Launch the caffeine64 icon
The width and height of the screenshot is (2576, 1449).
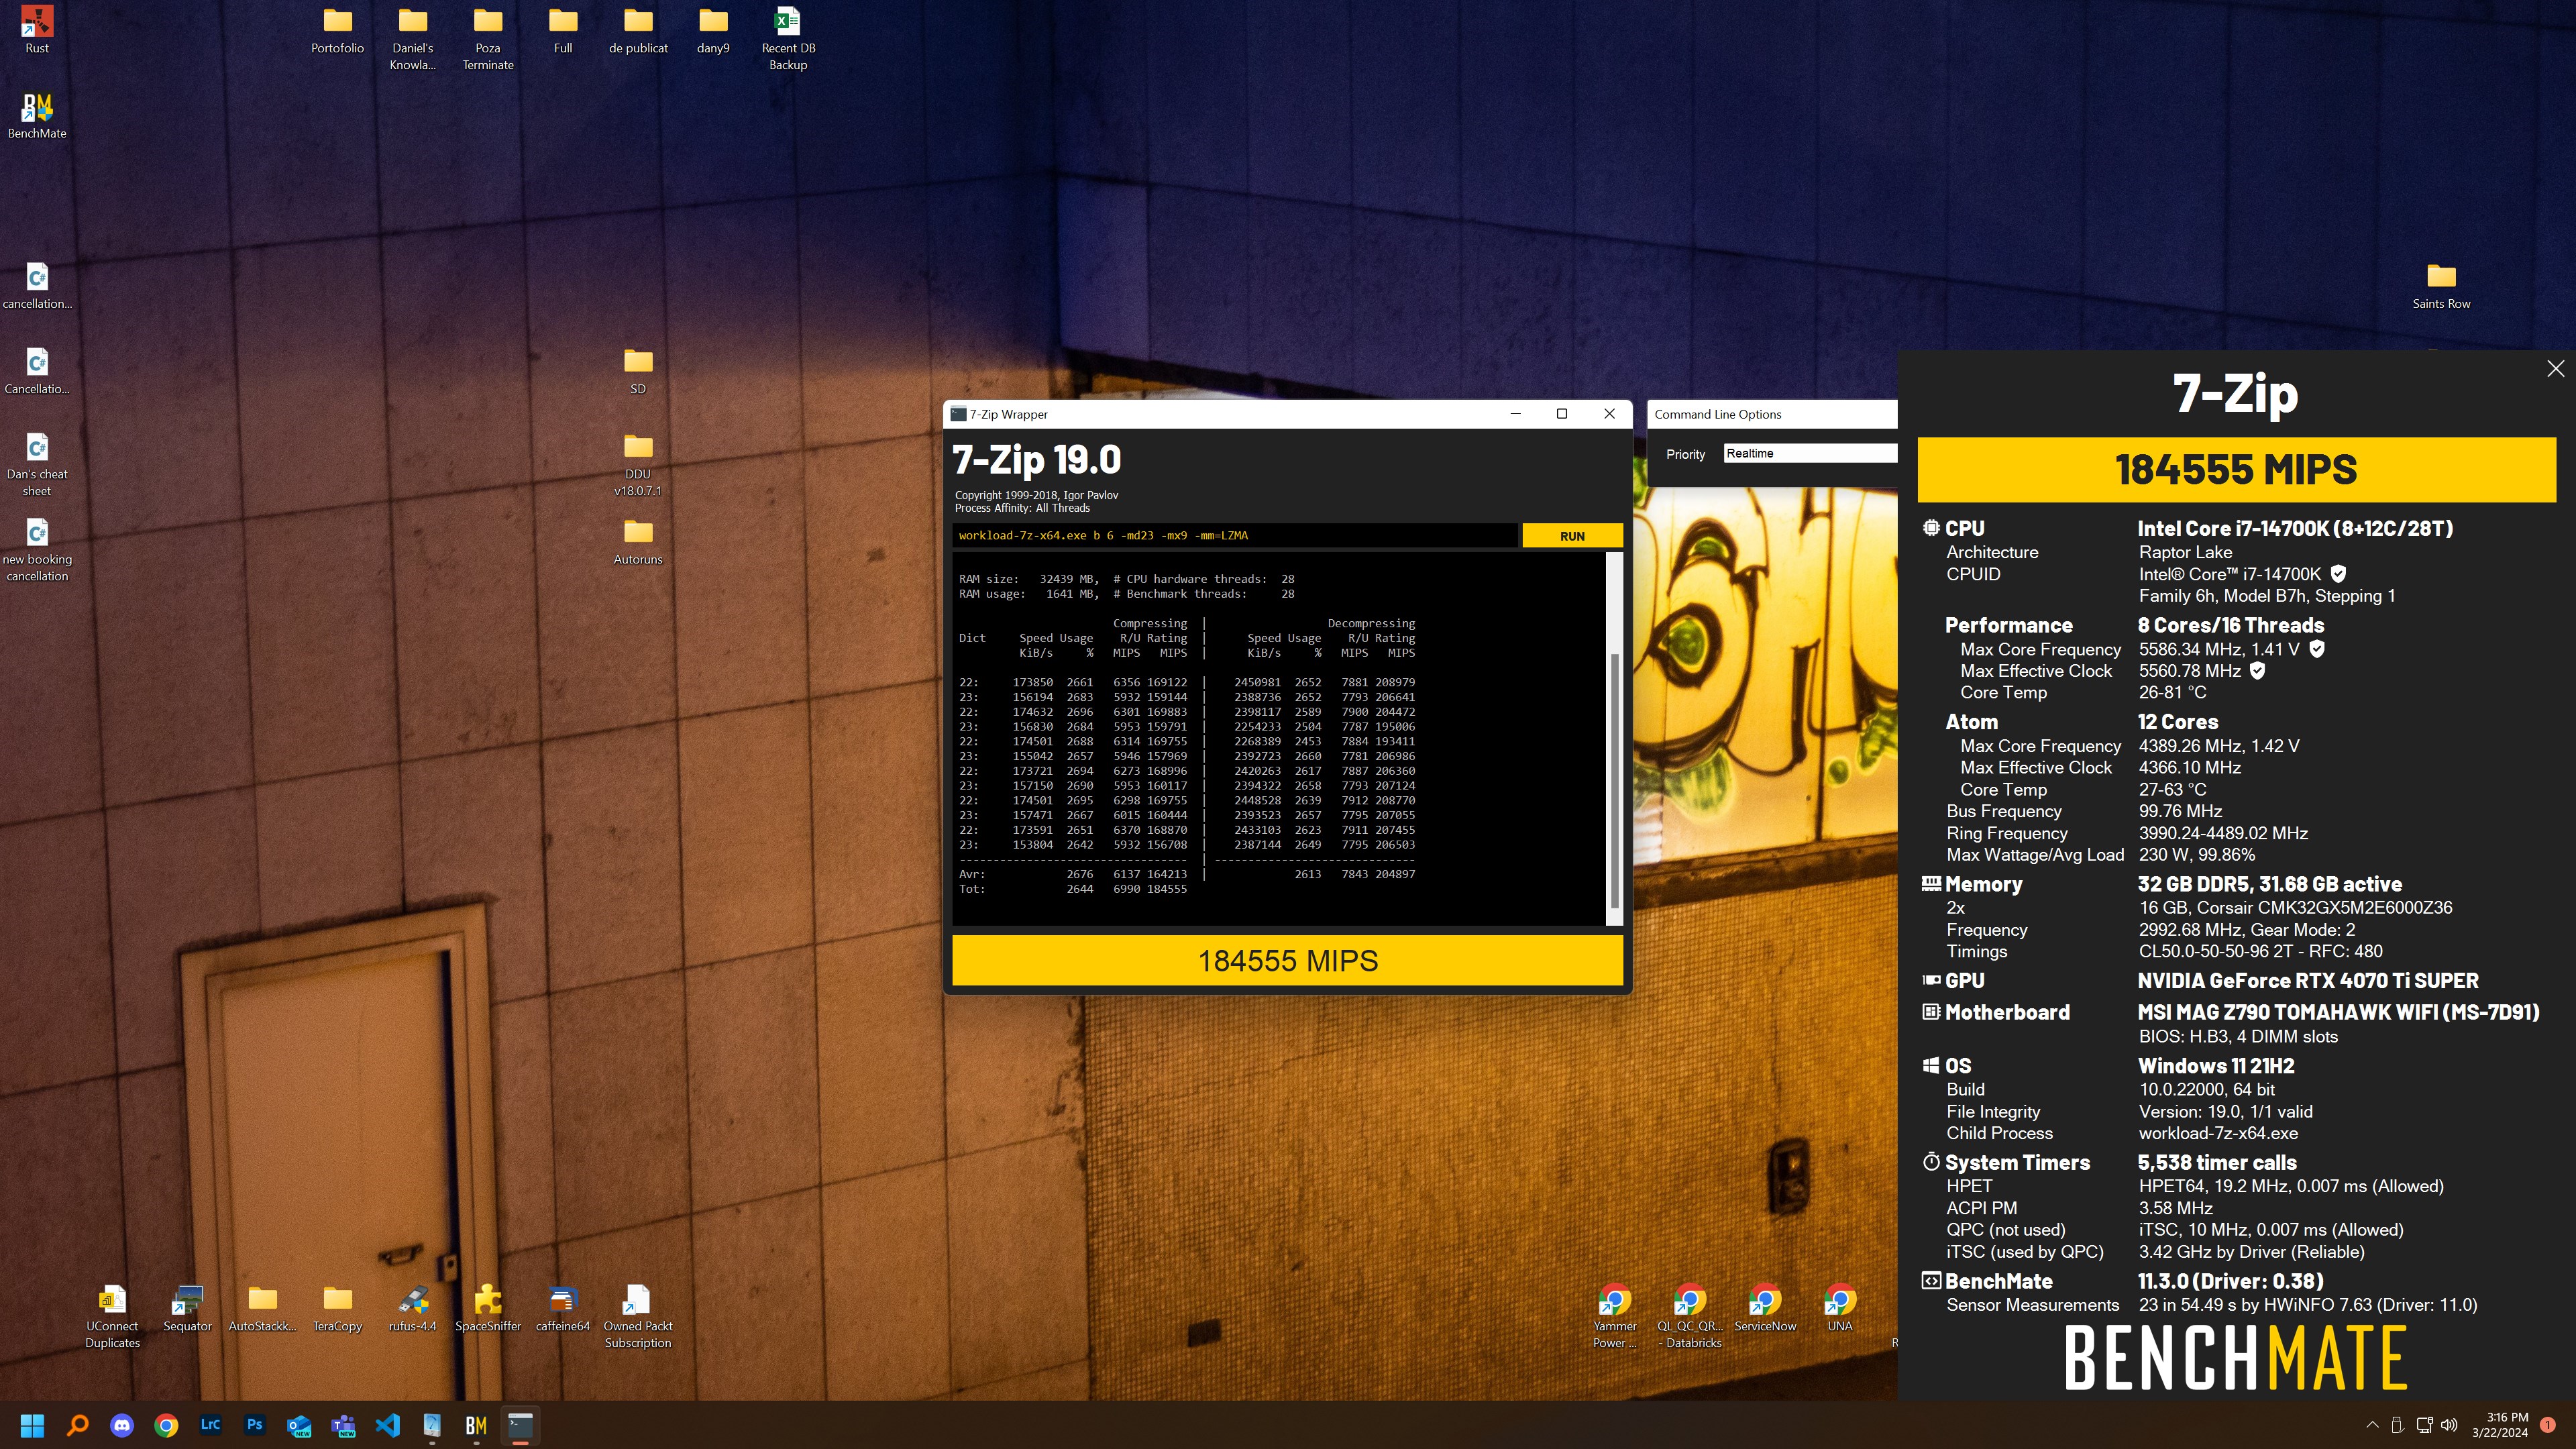562,1308
